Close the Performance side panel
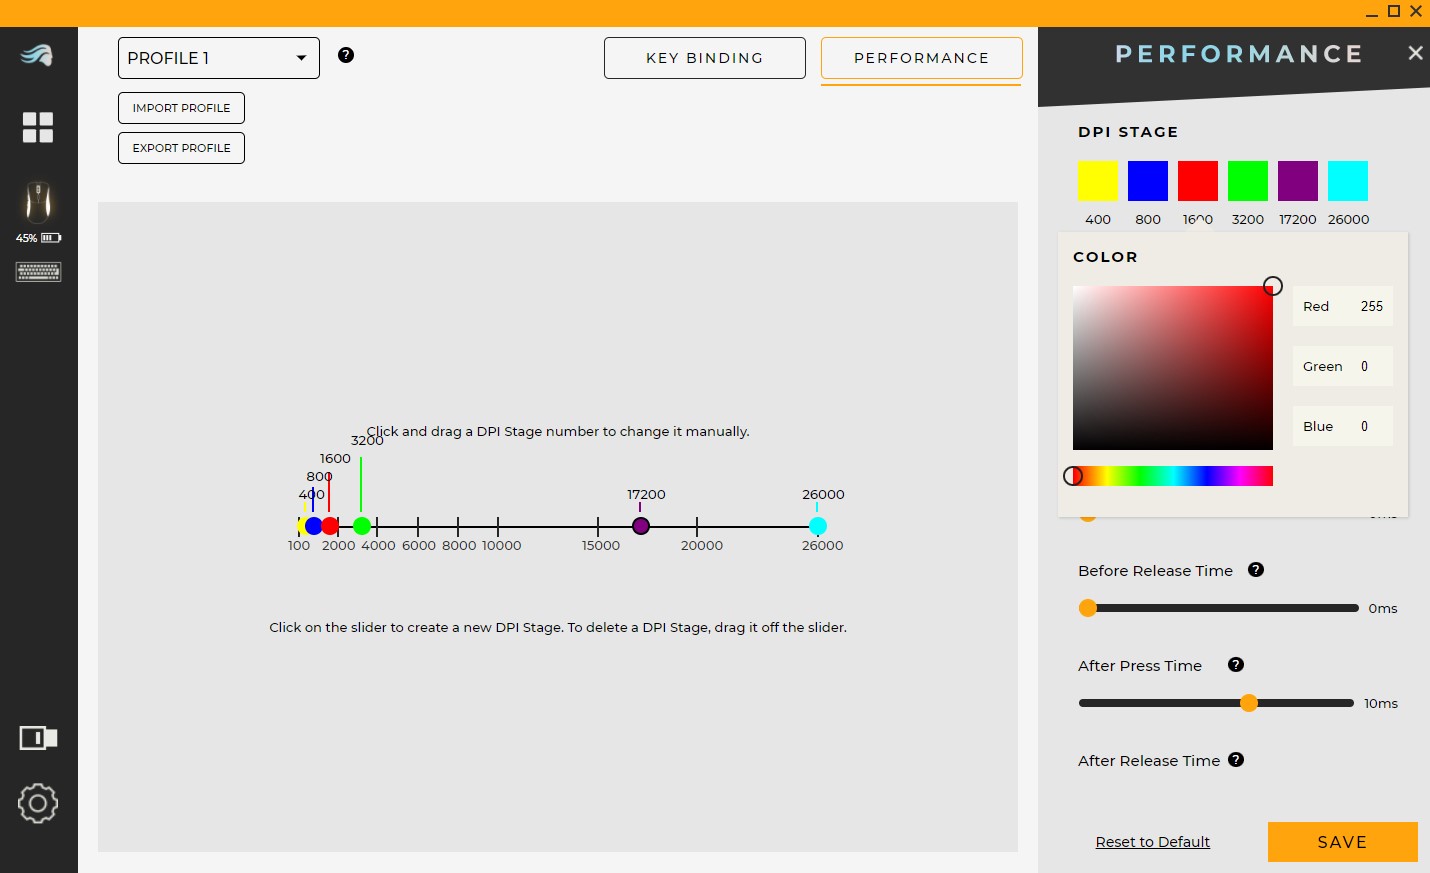 tap(1415, 53)
